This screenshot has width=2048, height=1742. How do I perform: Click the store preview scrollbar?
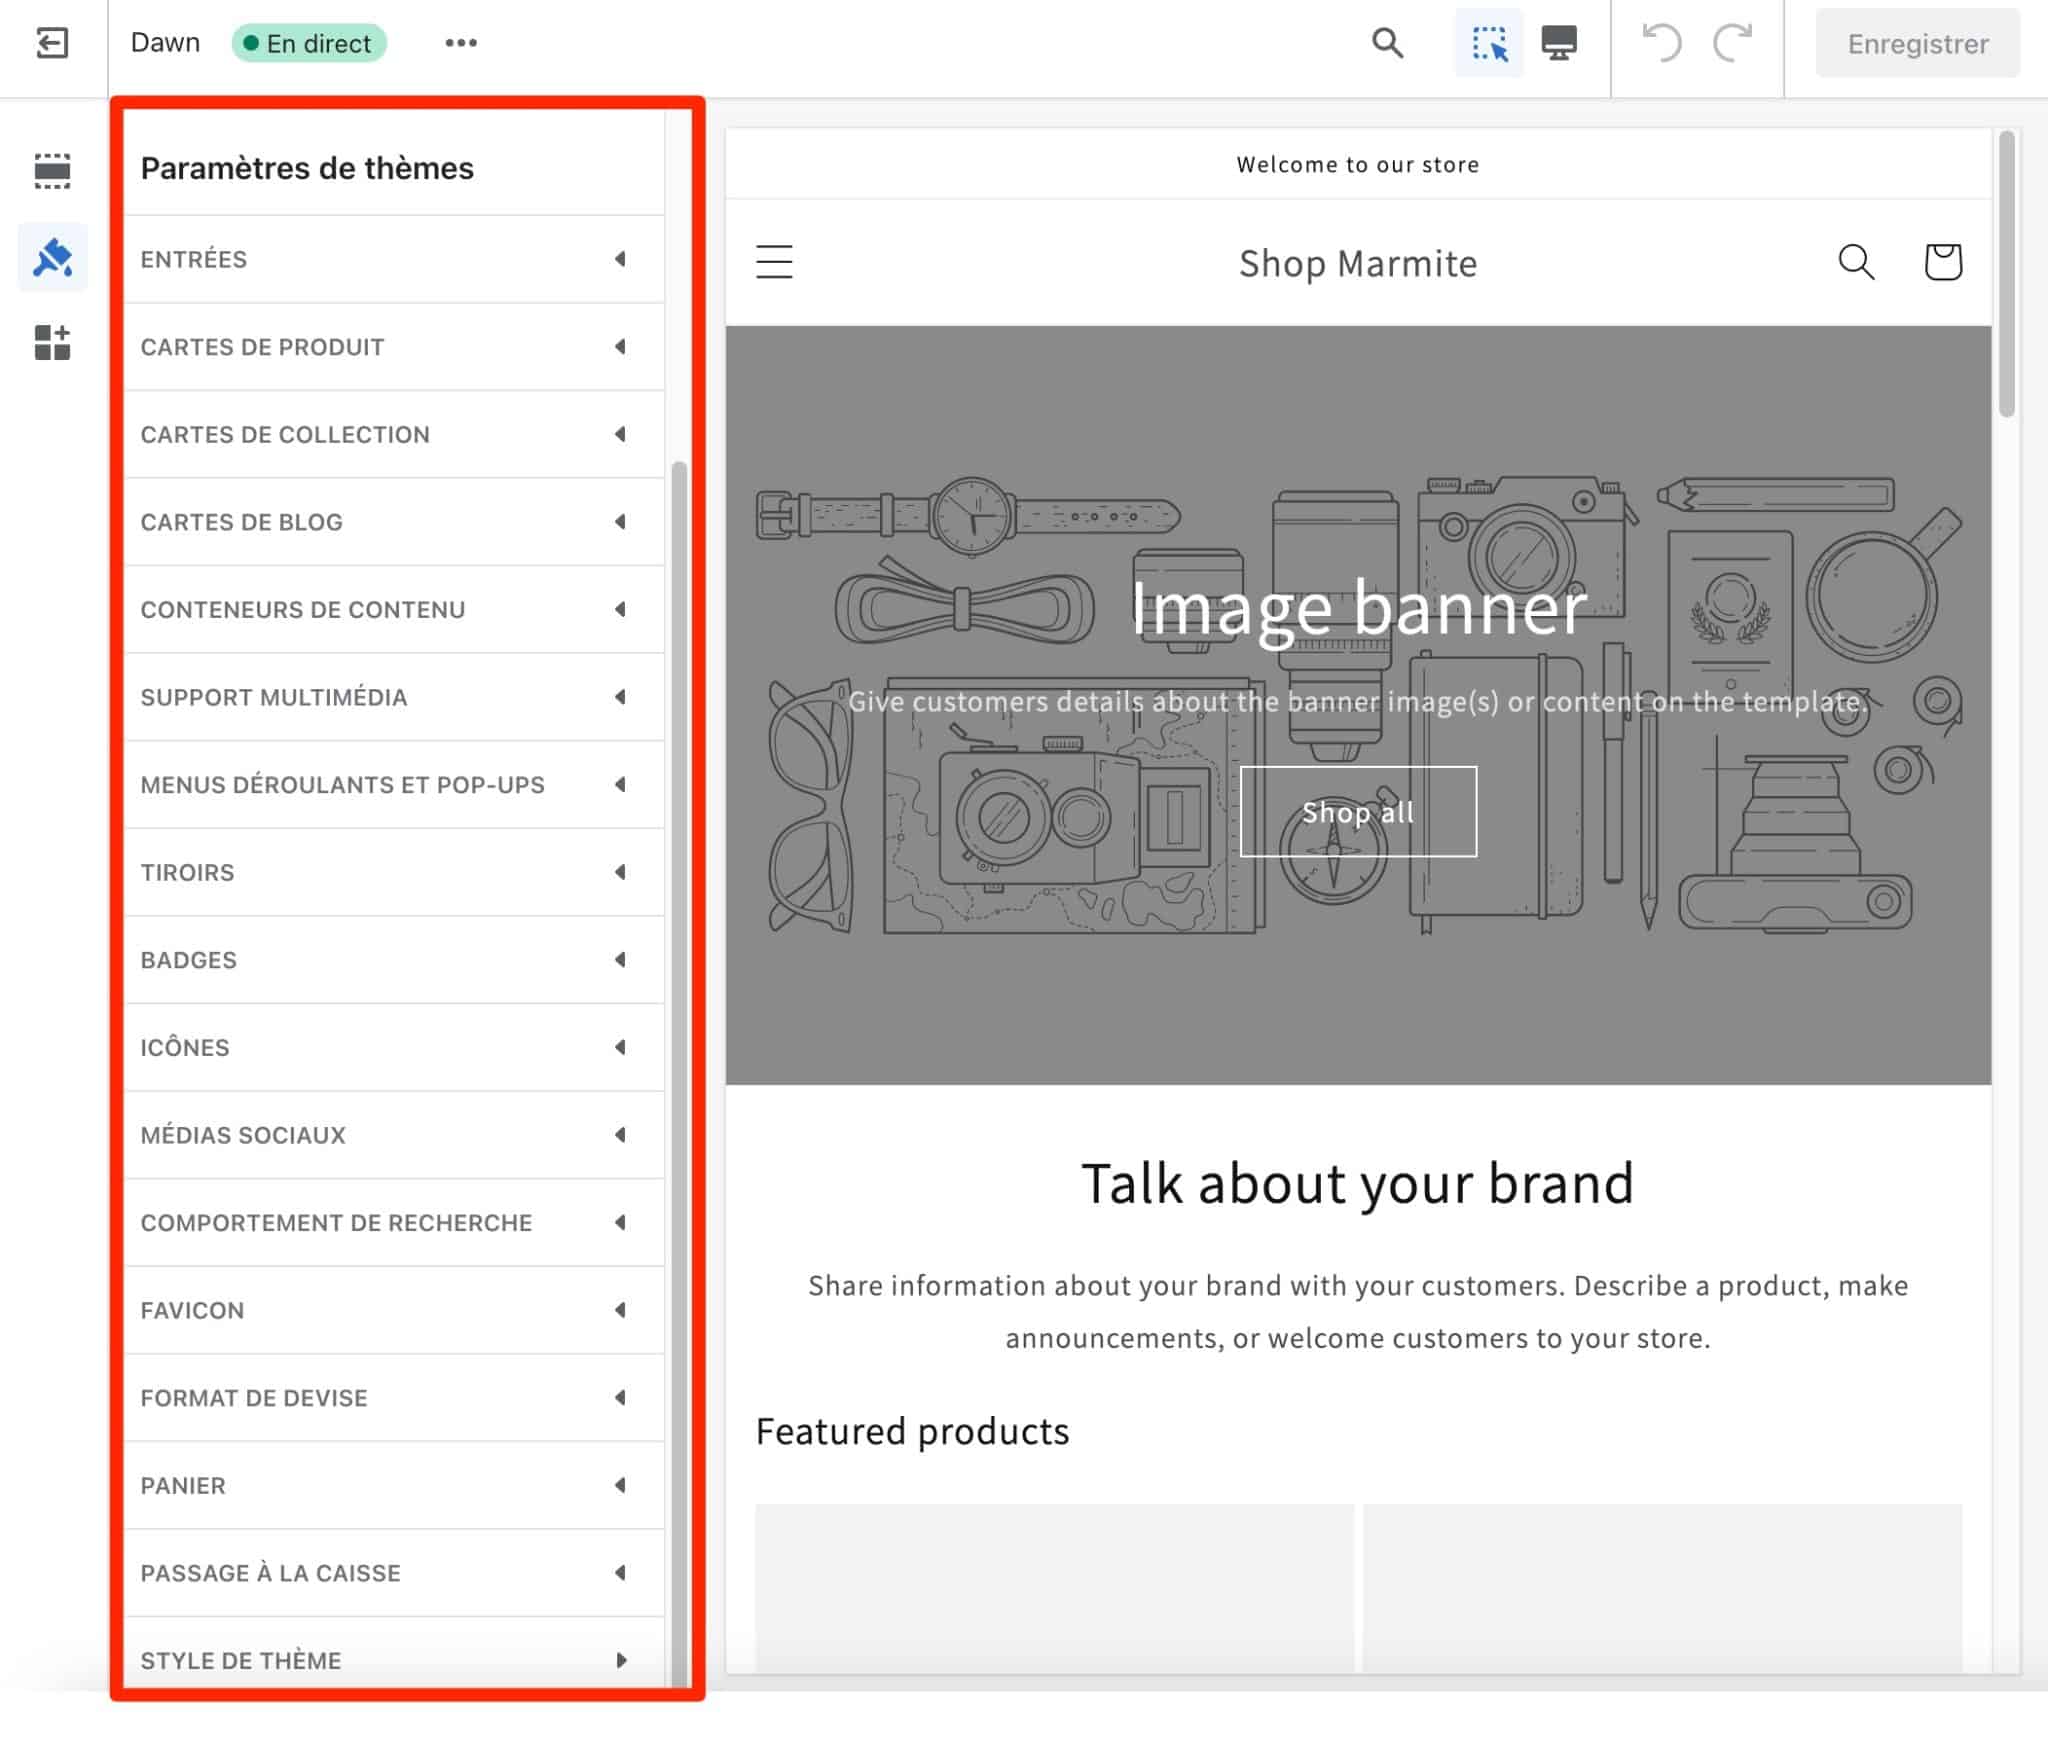[2006, 274]
